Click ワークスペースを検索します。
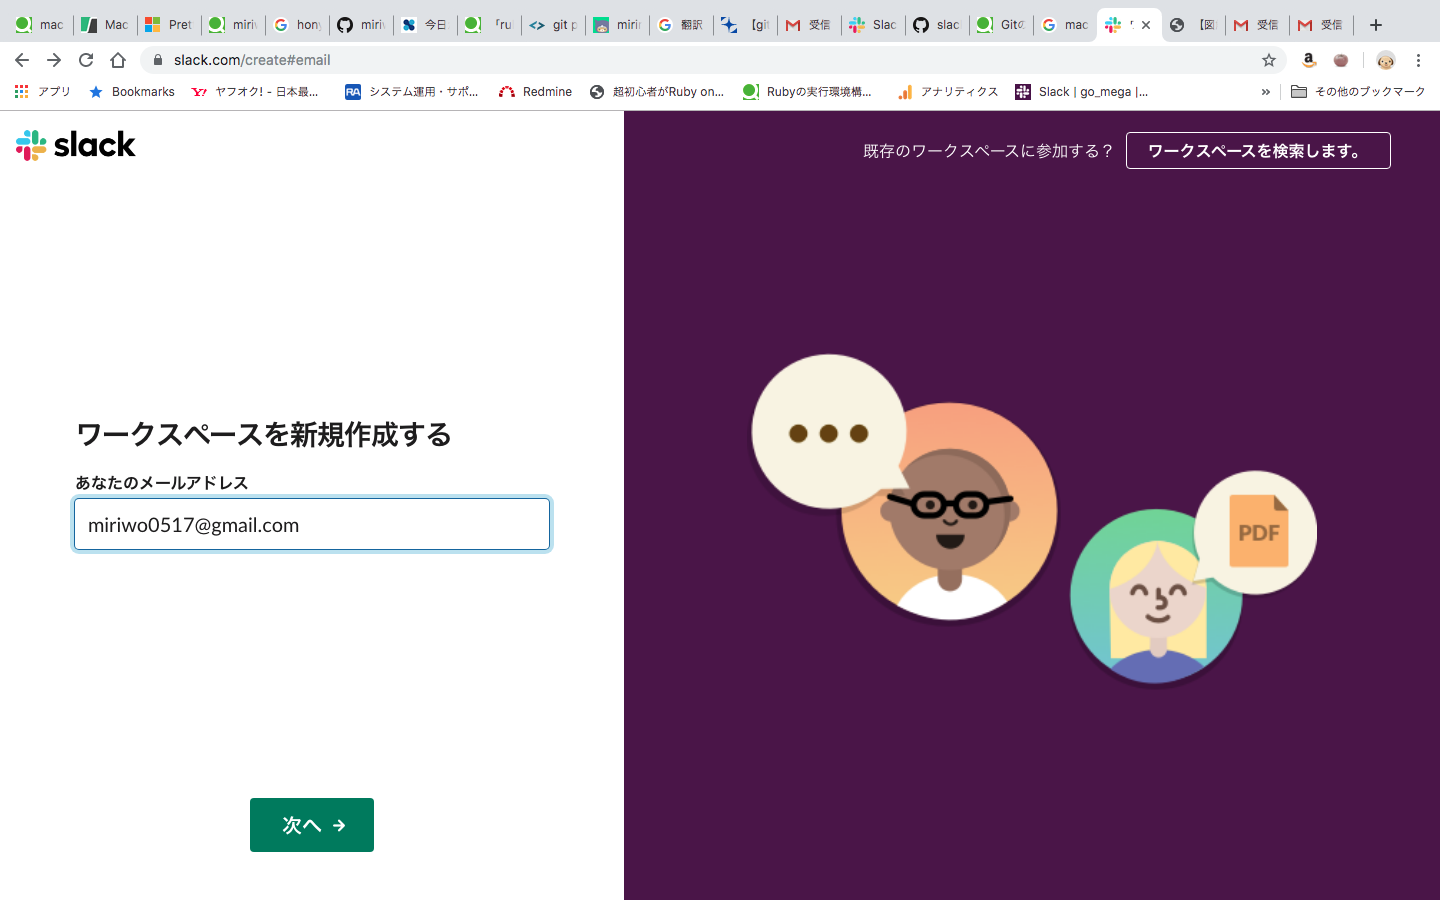 click(x=1258, y=150)
